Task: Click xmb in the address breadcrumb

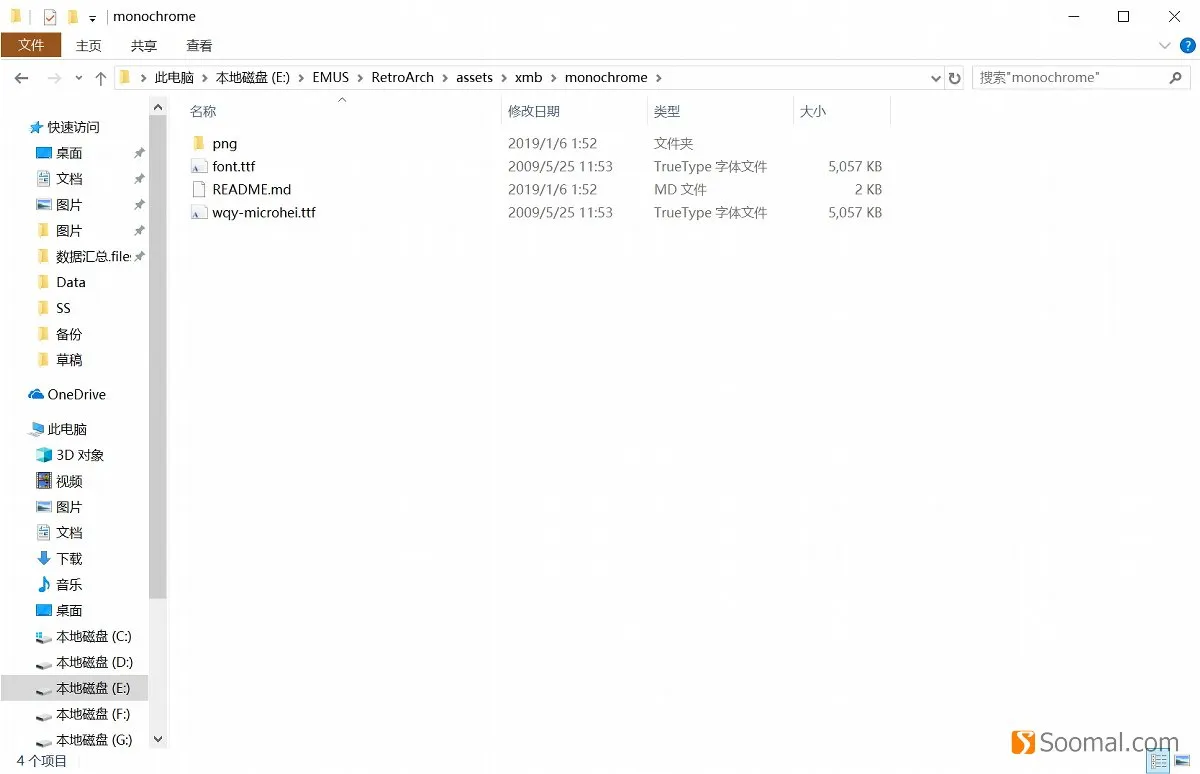Action: coord(529,78)
